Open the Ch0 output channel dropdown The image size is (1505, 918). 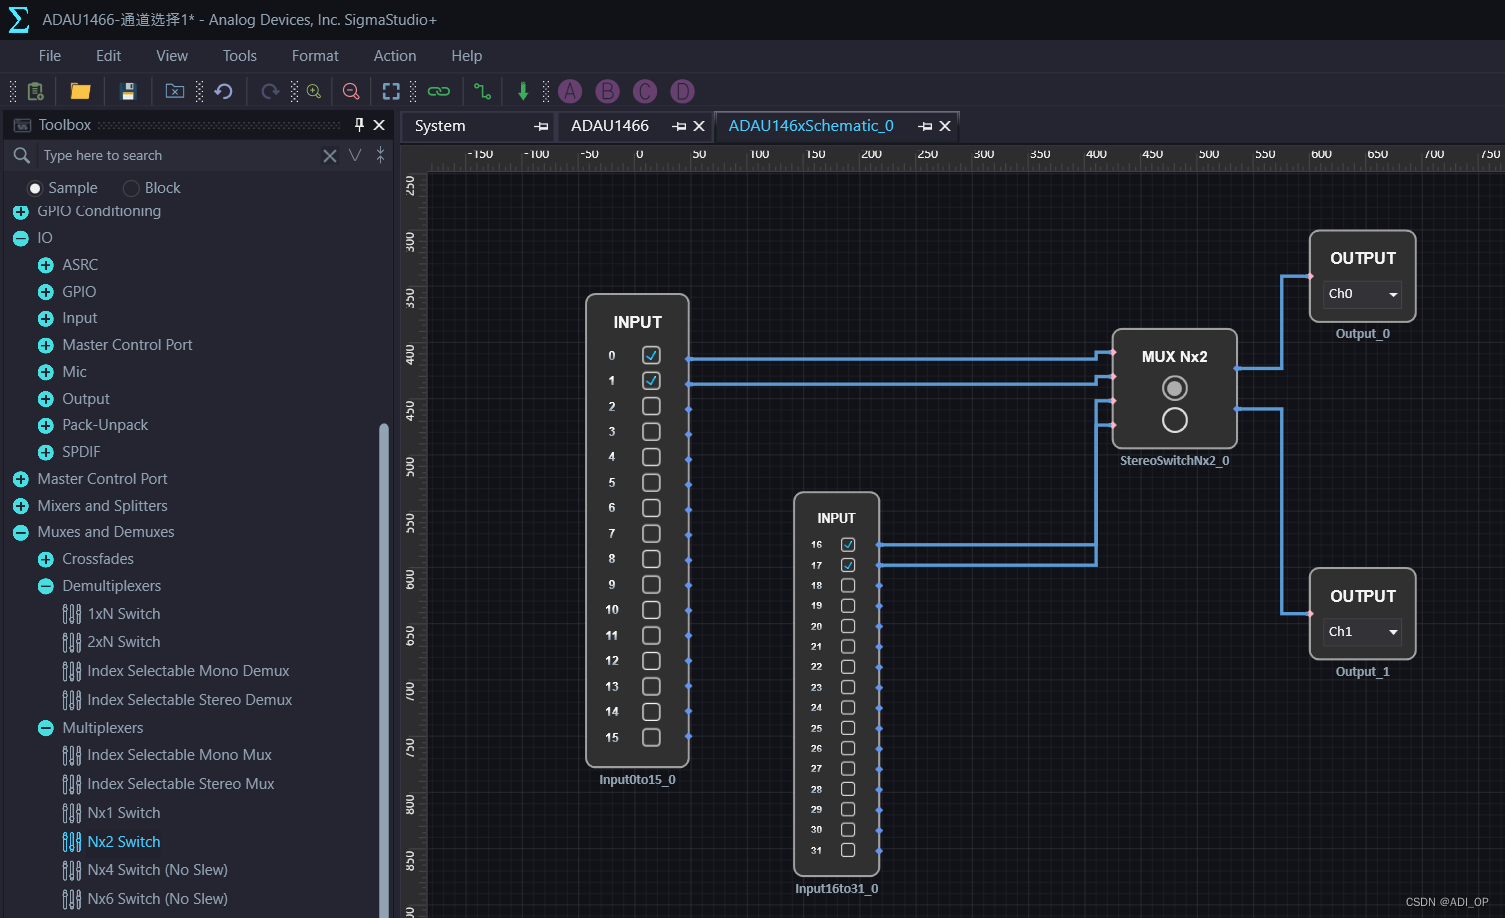(1363, 294)
